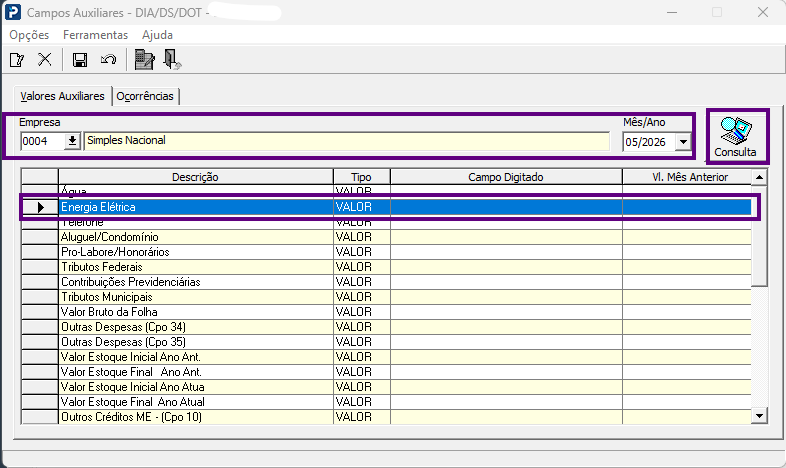Click the New record toolbar icon

(17, 60)
